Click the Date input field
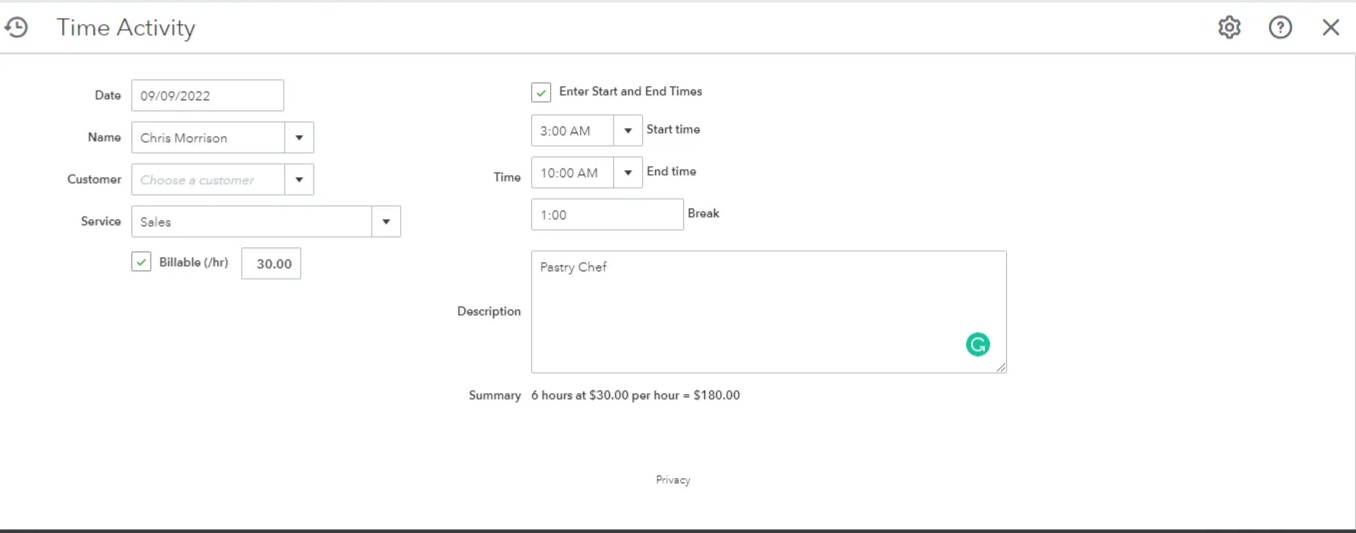 point(207,96)
